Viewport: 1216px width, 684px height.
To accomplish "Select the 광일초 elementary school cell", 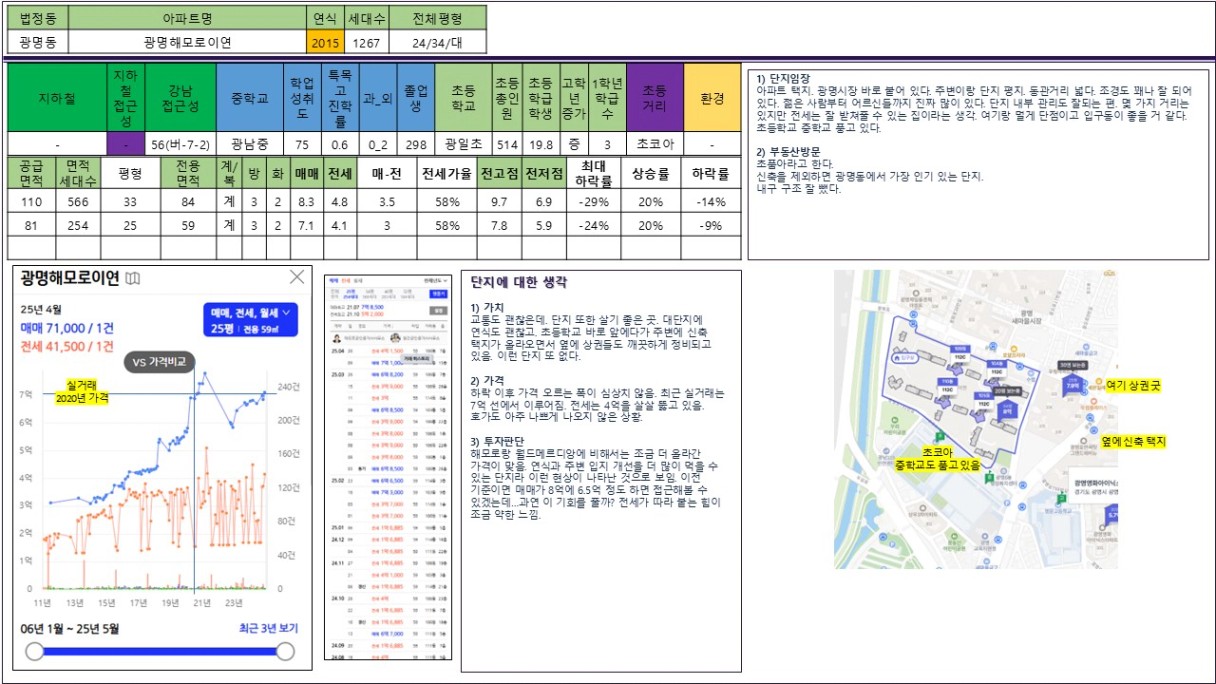I will pos(464,144).
